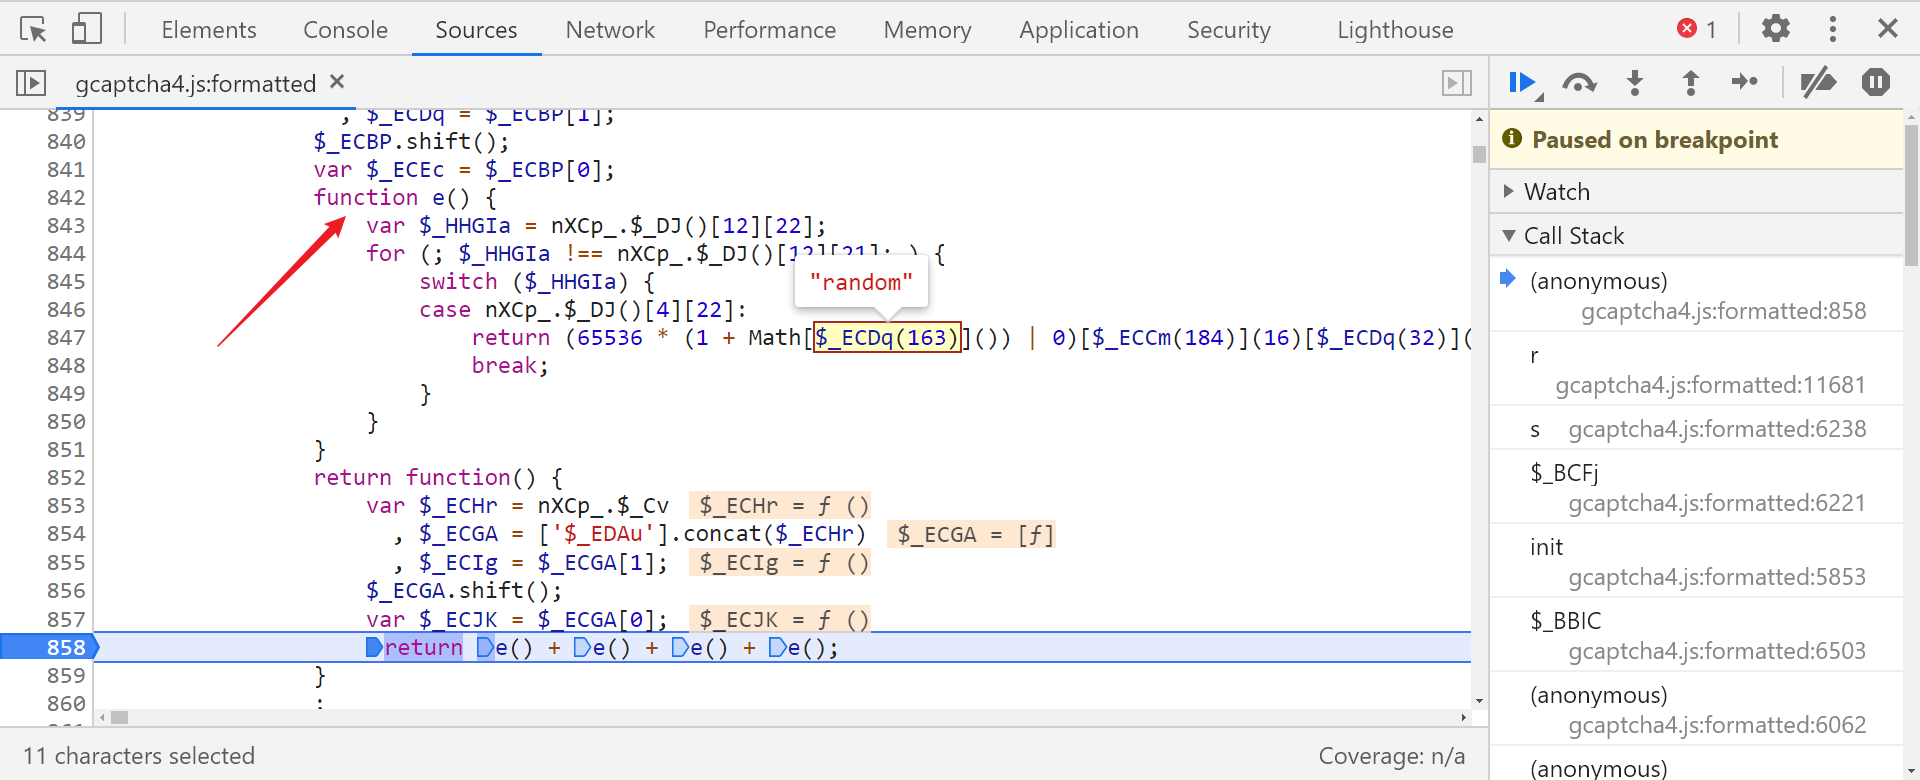
Task: Step over next function call
Action: click(x=1579, y=82)
